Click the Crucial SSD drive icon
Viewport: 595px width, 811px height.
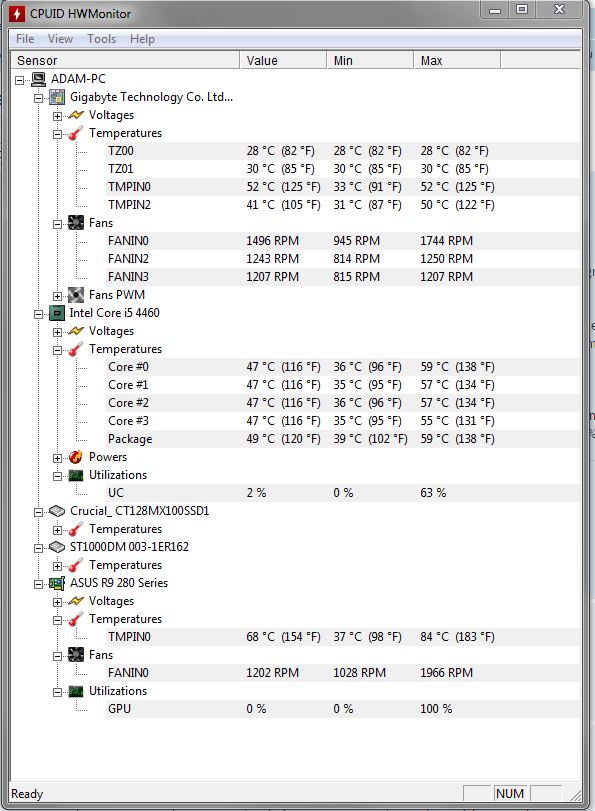pyautogui.click(x=57, y=511)
